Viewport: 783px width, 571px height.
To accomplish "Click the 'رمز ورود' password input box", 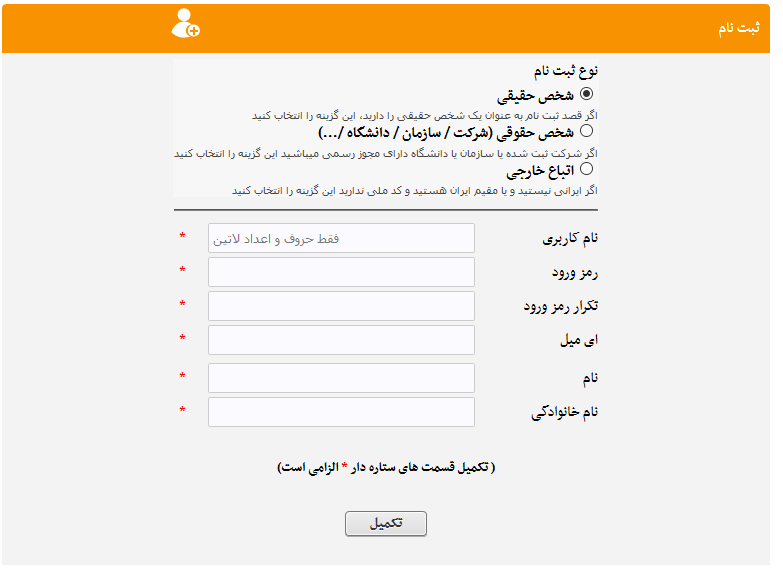I will coord(341,272).
